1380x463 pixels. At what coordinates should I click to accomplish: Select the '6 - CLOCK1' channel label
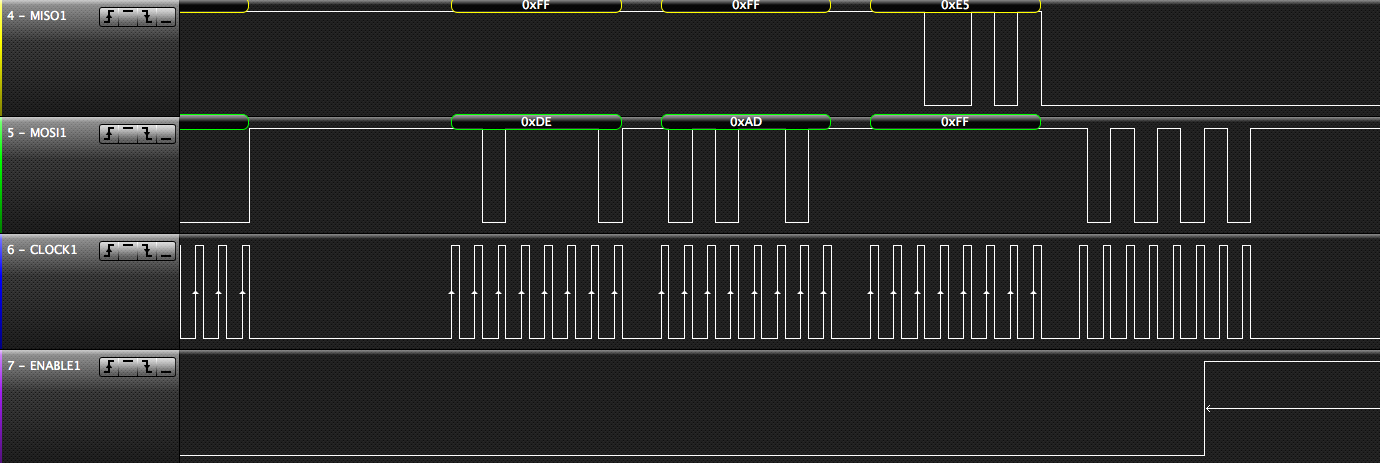click(x=42, y=249)
